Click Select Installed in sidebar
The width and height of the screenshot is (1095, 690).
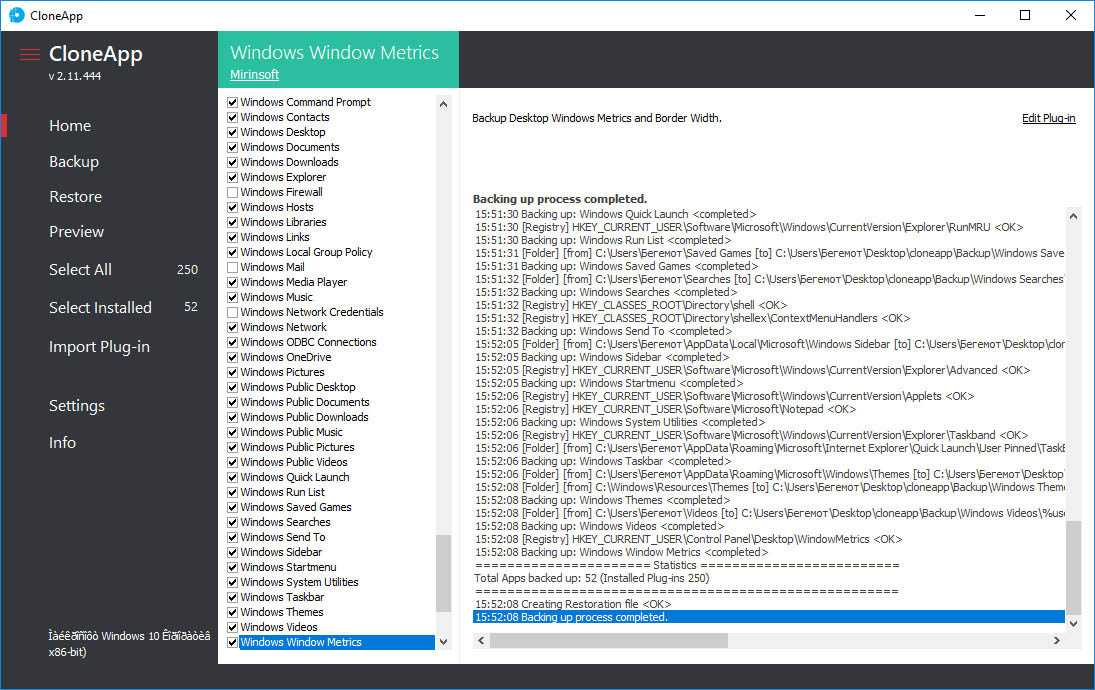click(100, 307)
